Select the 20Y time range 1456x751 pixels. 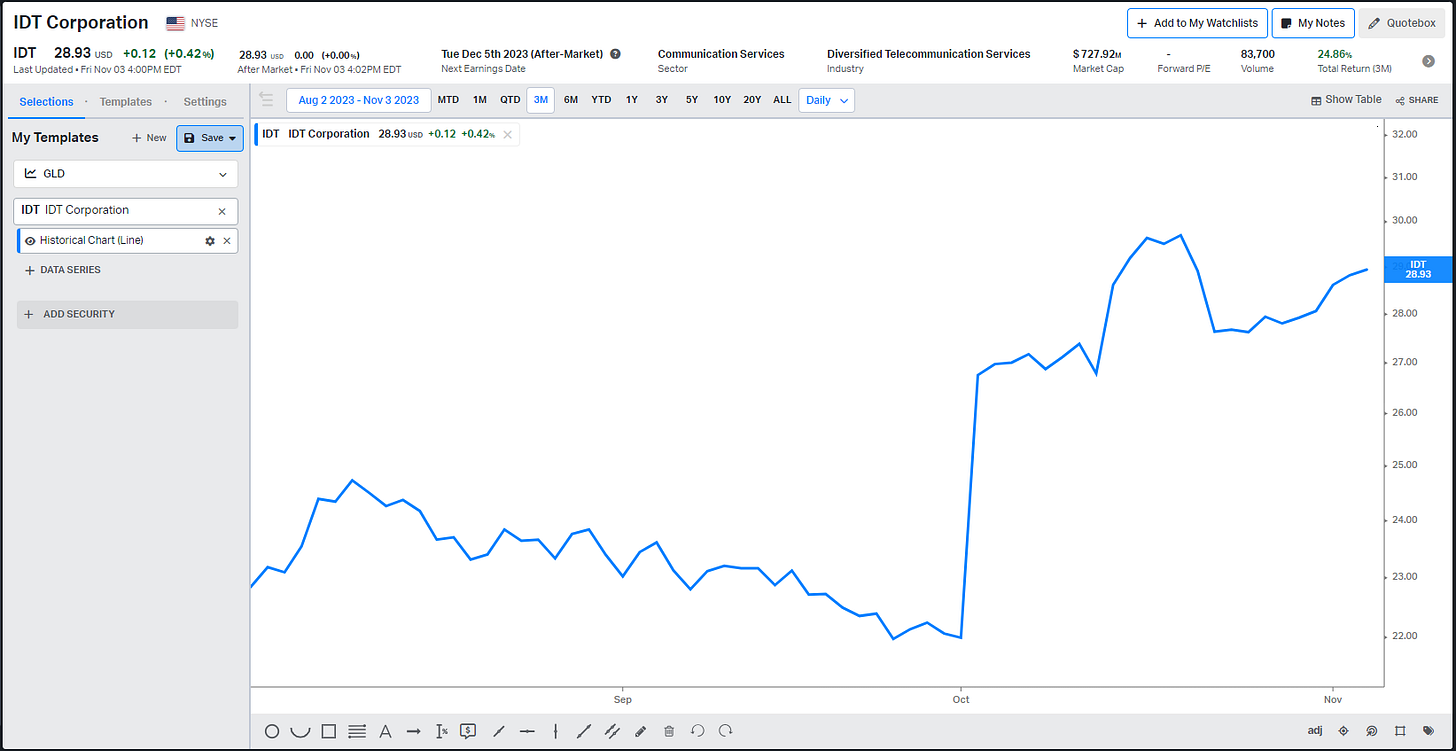pyautogui.click(x=752, y=100)
